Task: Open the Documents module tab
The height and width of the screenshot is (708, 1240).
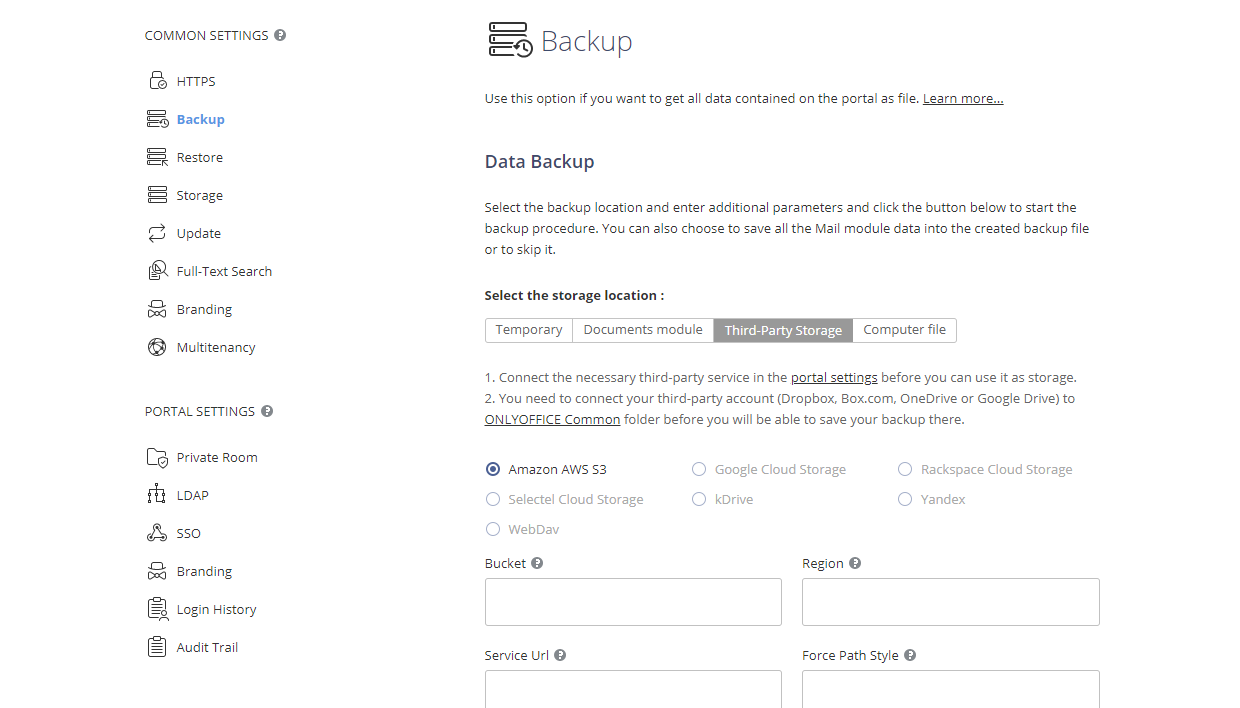Action: (x=642, y=329)
